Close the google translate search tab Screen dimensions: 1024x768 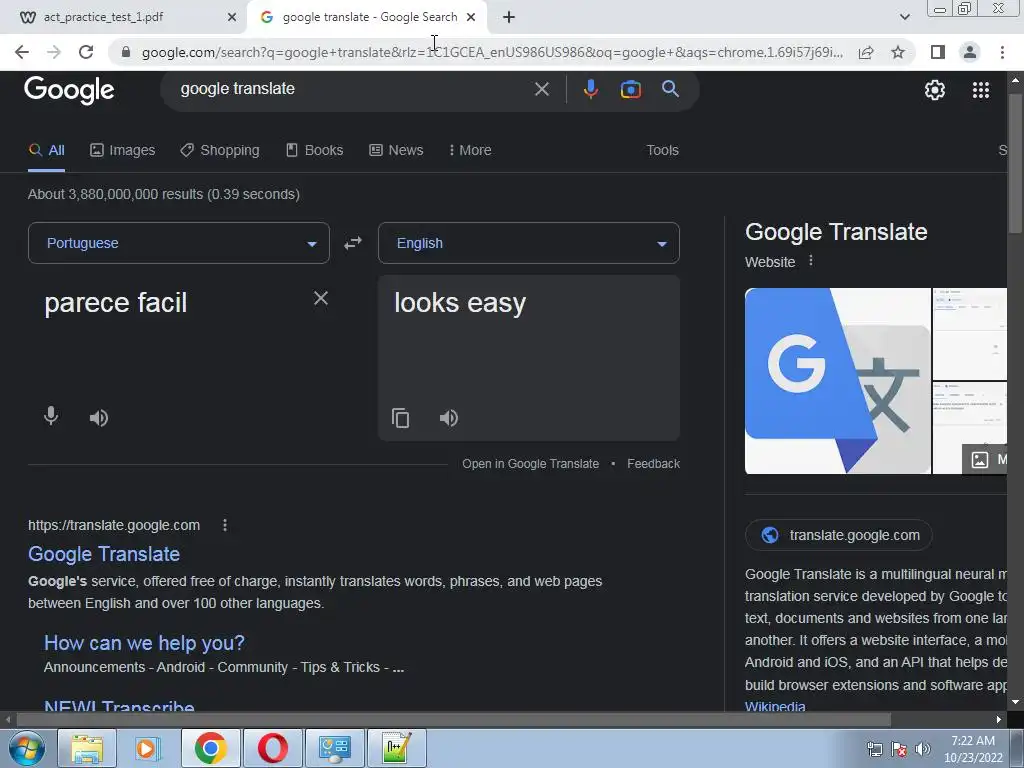click(471, 18)
